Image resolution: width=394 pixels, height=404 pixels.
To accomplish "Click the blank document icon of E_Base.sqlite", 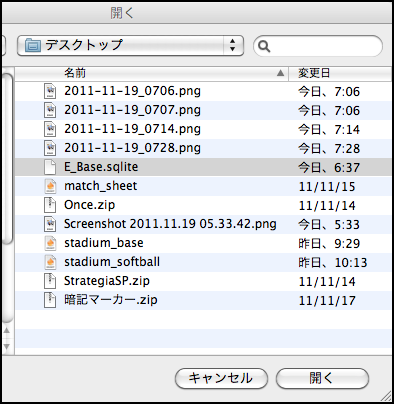I will (x=50, y=167).
